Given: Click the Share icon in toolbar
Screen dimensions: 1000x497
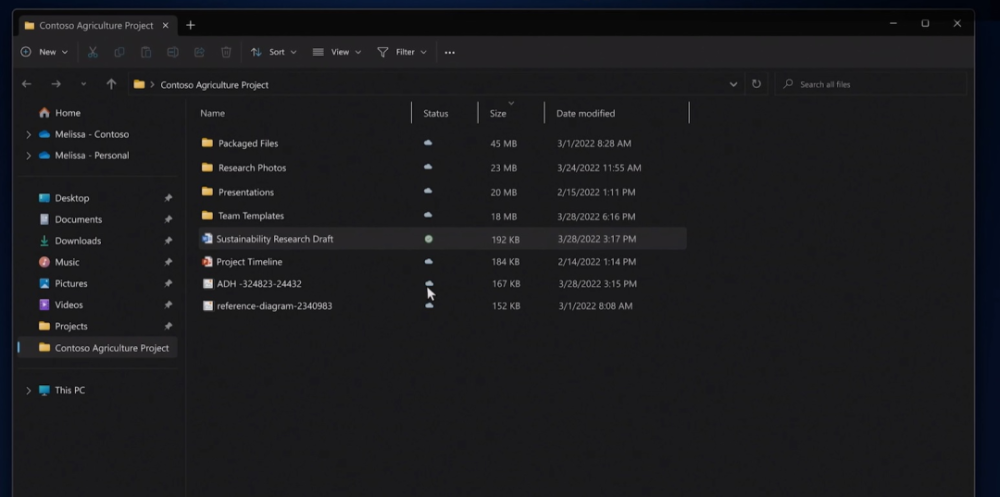Looking at the screenshot, I should [x=199, y=52].
